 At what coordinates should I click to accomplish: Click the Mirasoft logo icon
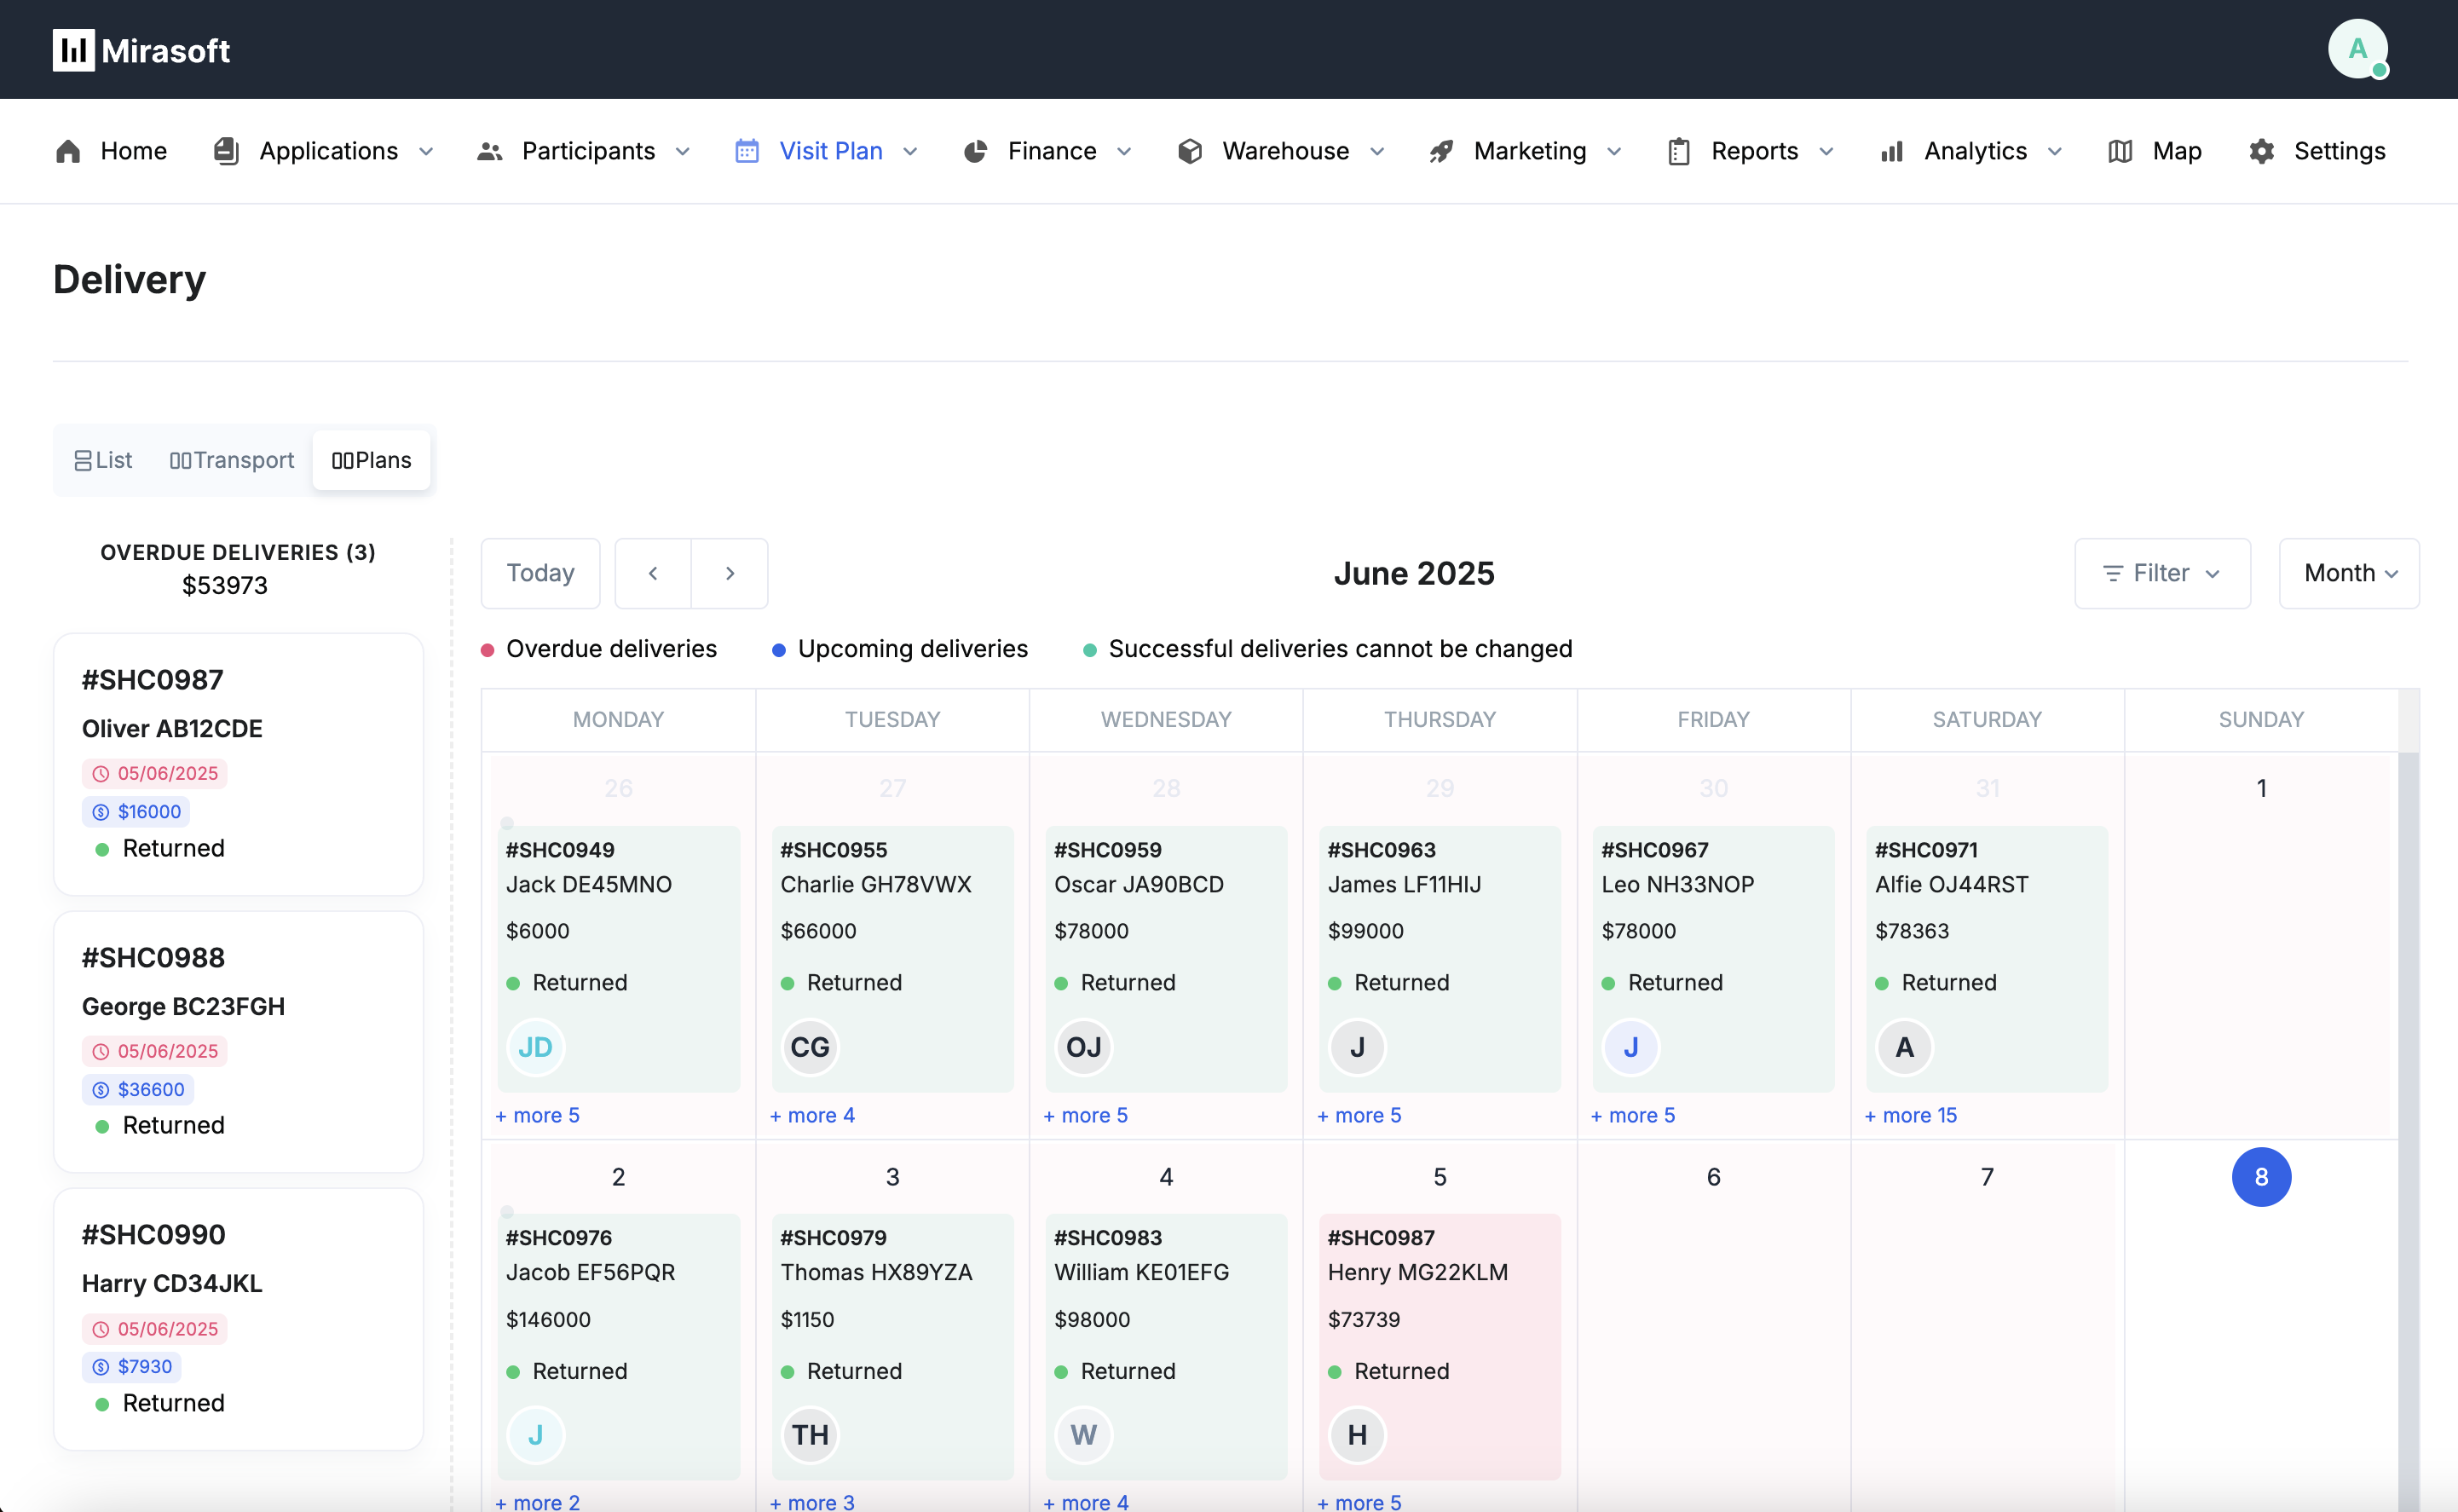point(73,49)
